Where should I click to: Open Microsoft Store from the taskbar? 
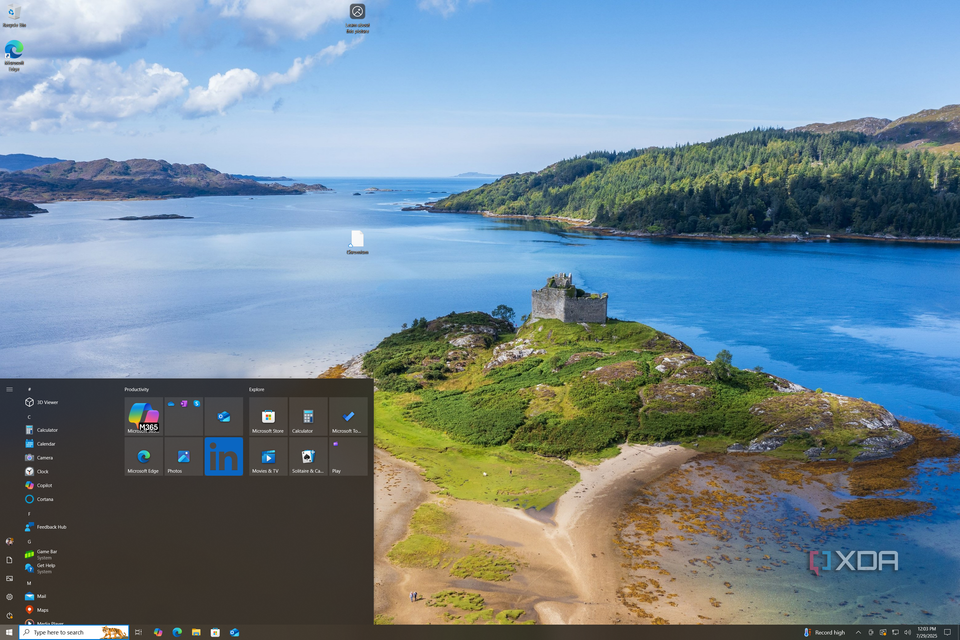(215, 633)
